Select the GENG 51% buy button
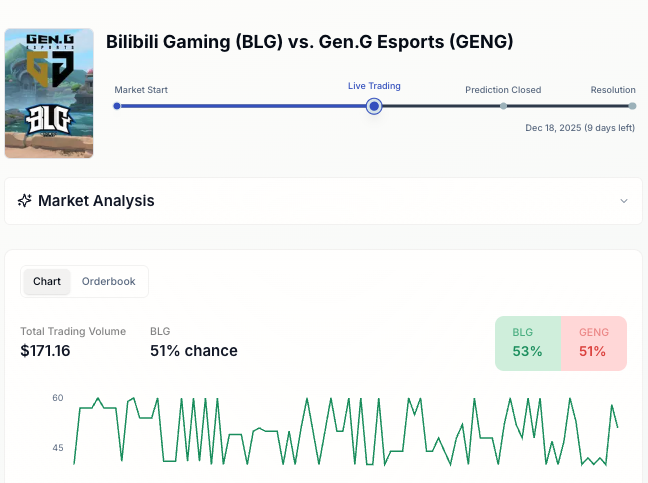648x483 pixels. tap(594, 343)
